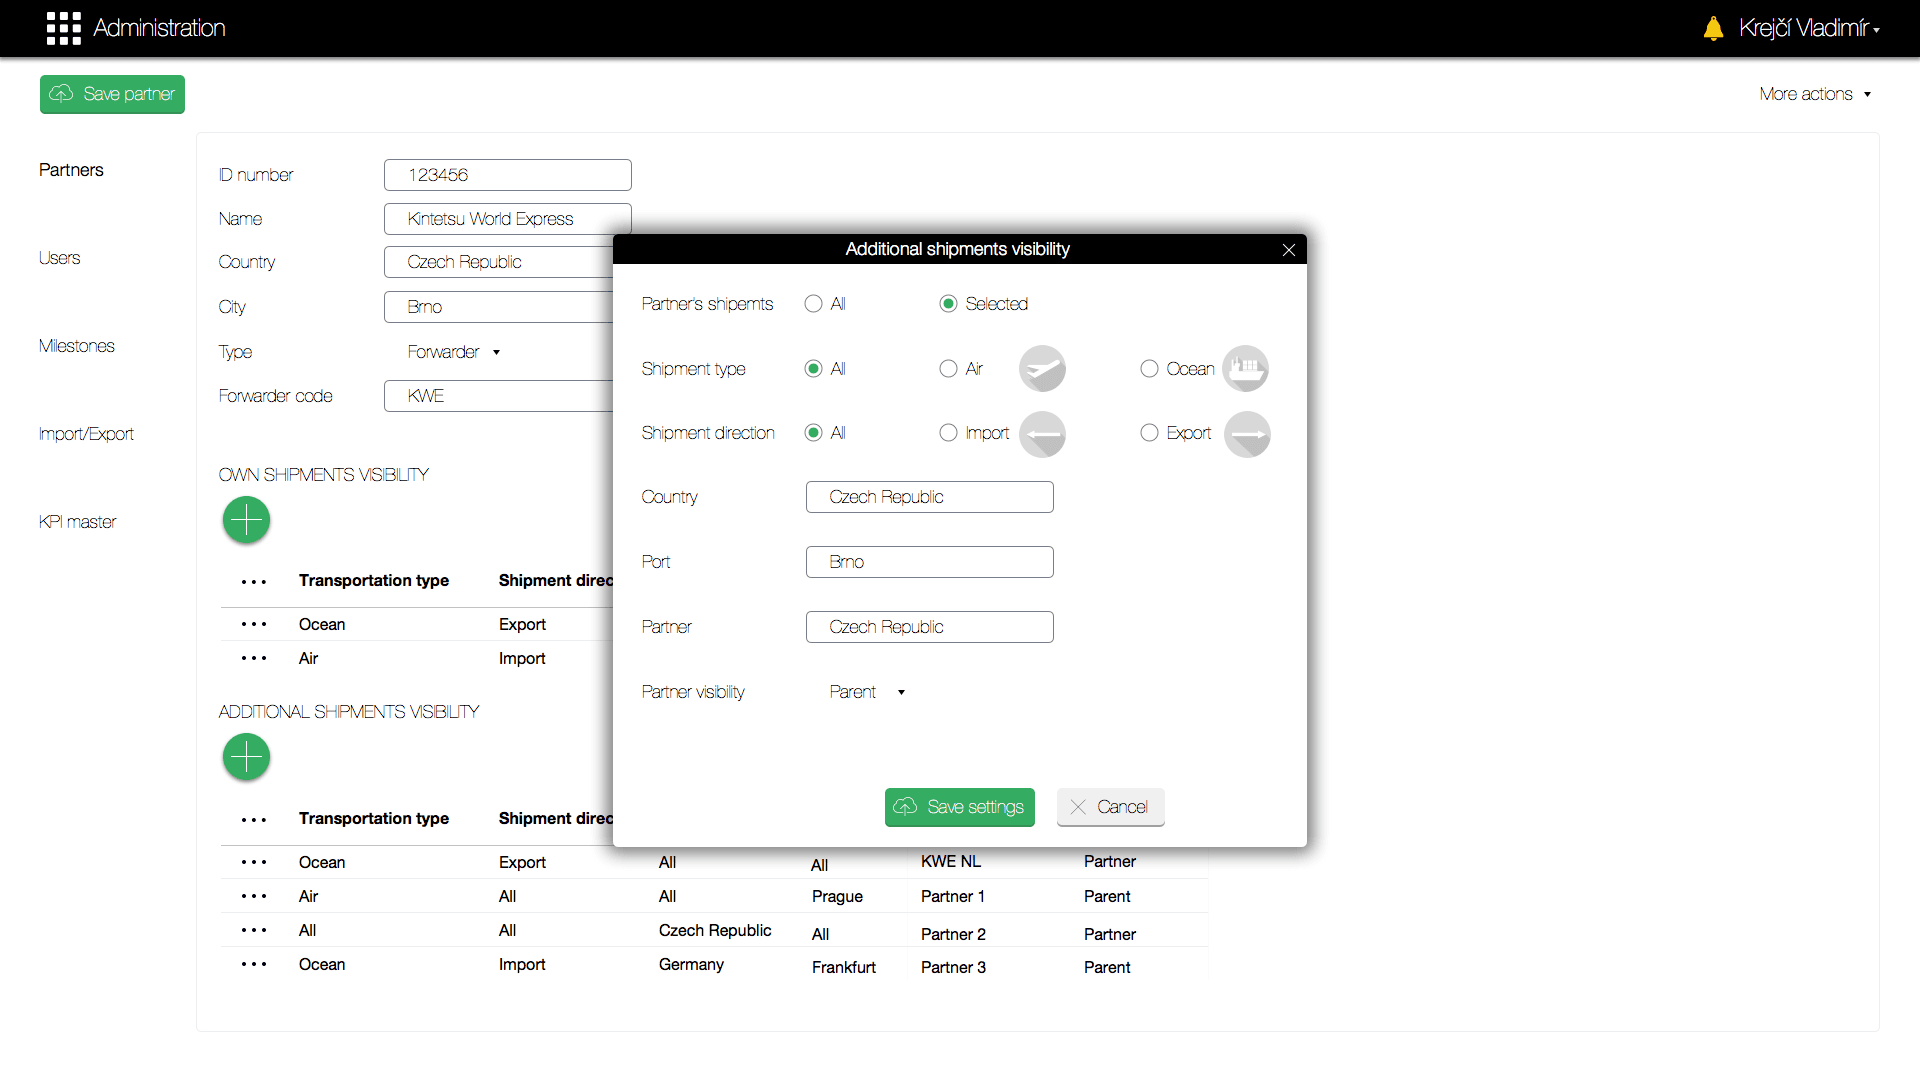Click the Save settings button

pyautogui.click(x=959, y=807)
